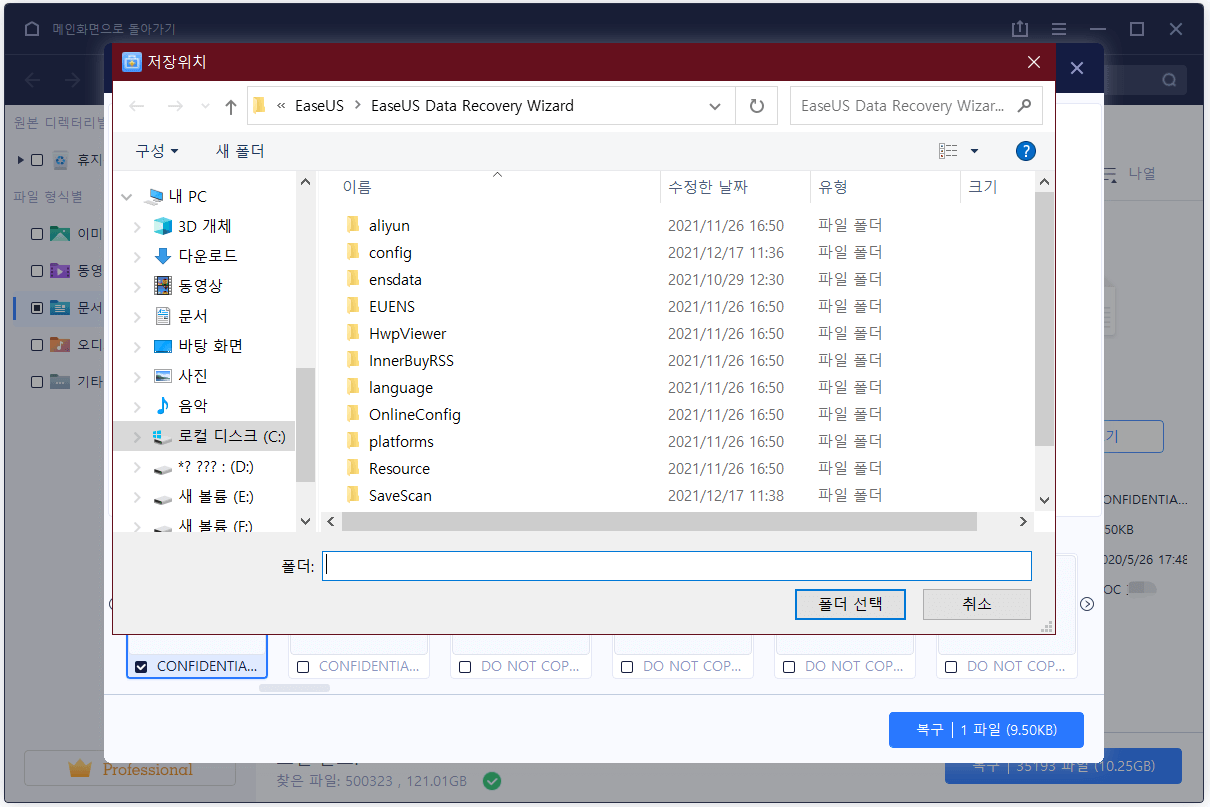
Task: Toggle the recycle bin tree checkbox
Action: click(37, 160)
